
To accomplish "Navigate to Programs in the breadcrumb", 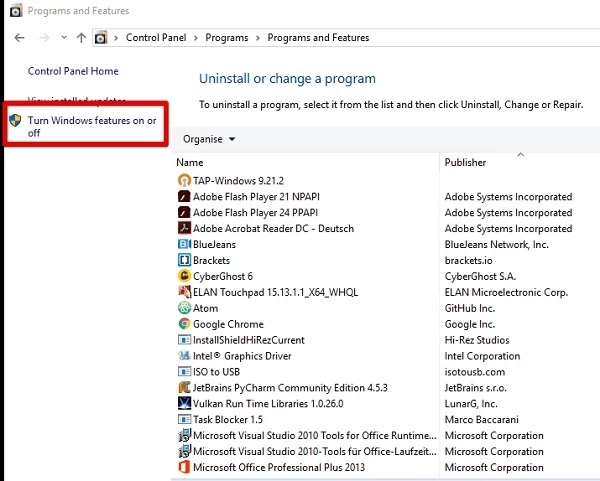I will [227, 38].
